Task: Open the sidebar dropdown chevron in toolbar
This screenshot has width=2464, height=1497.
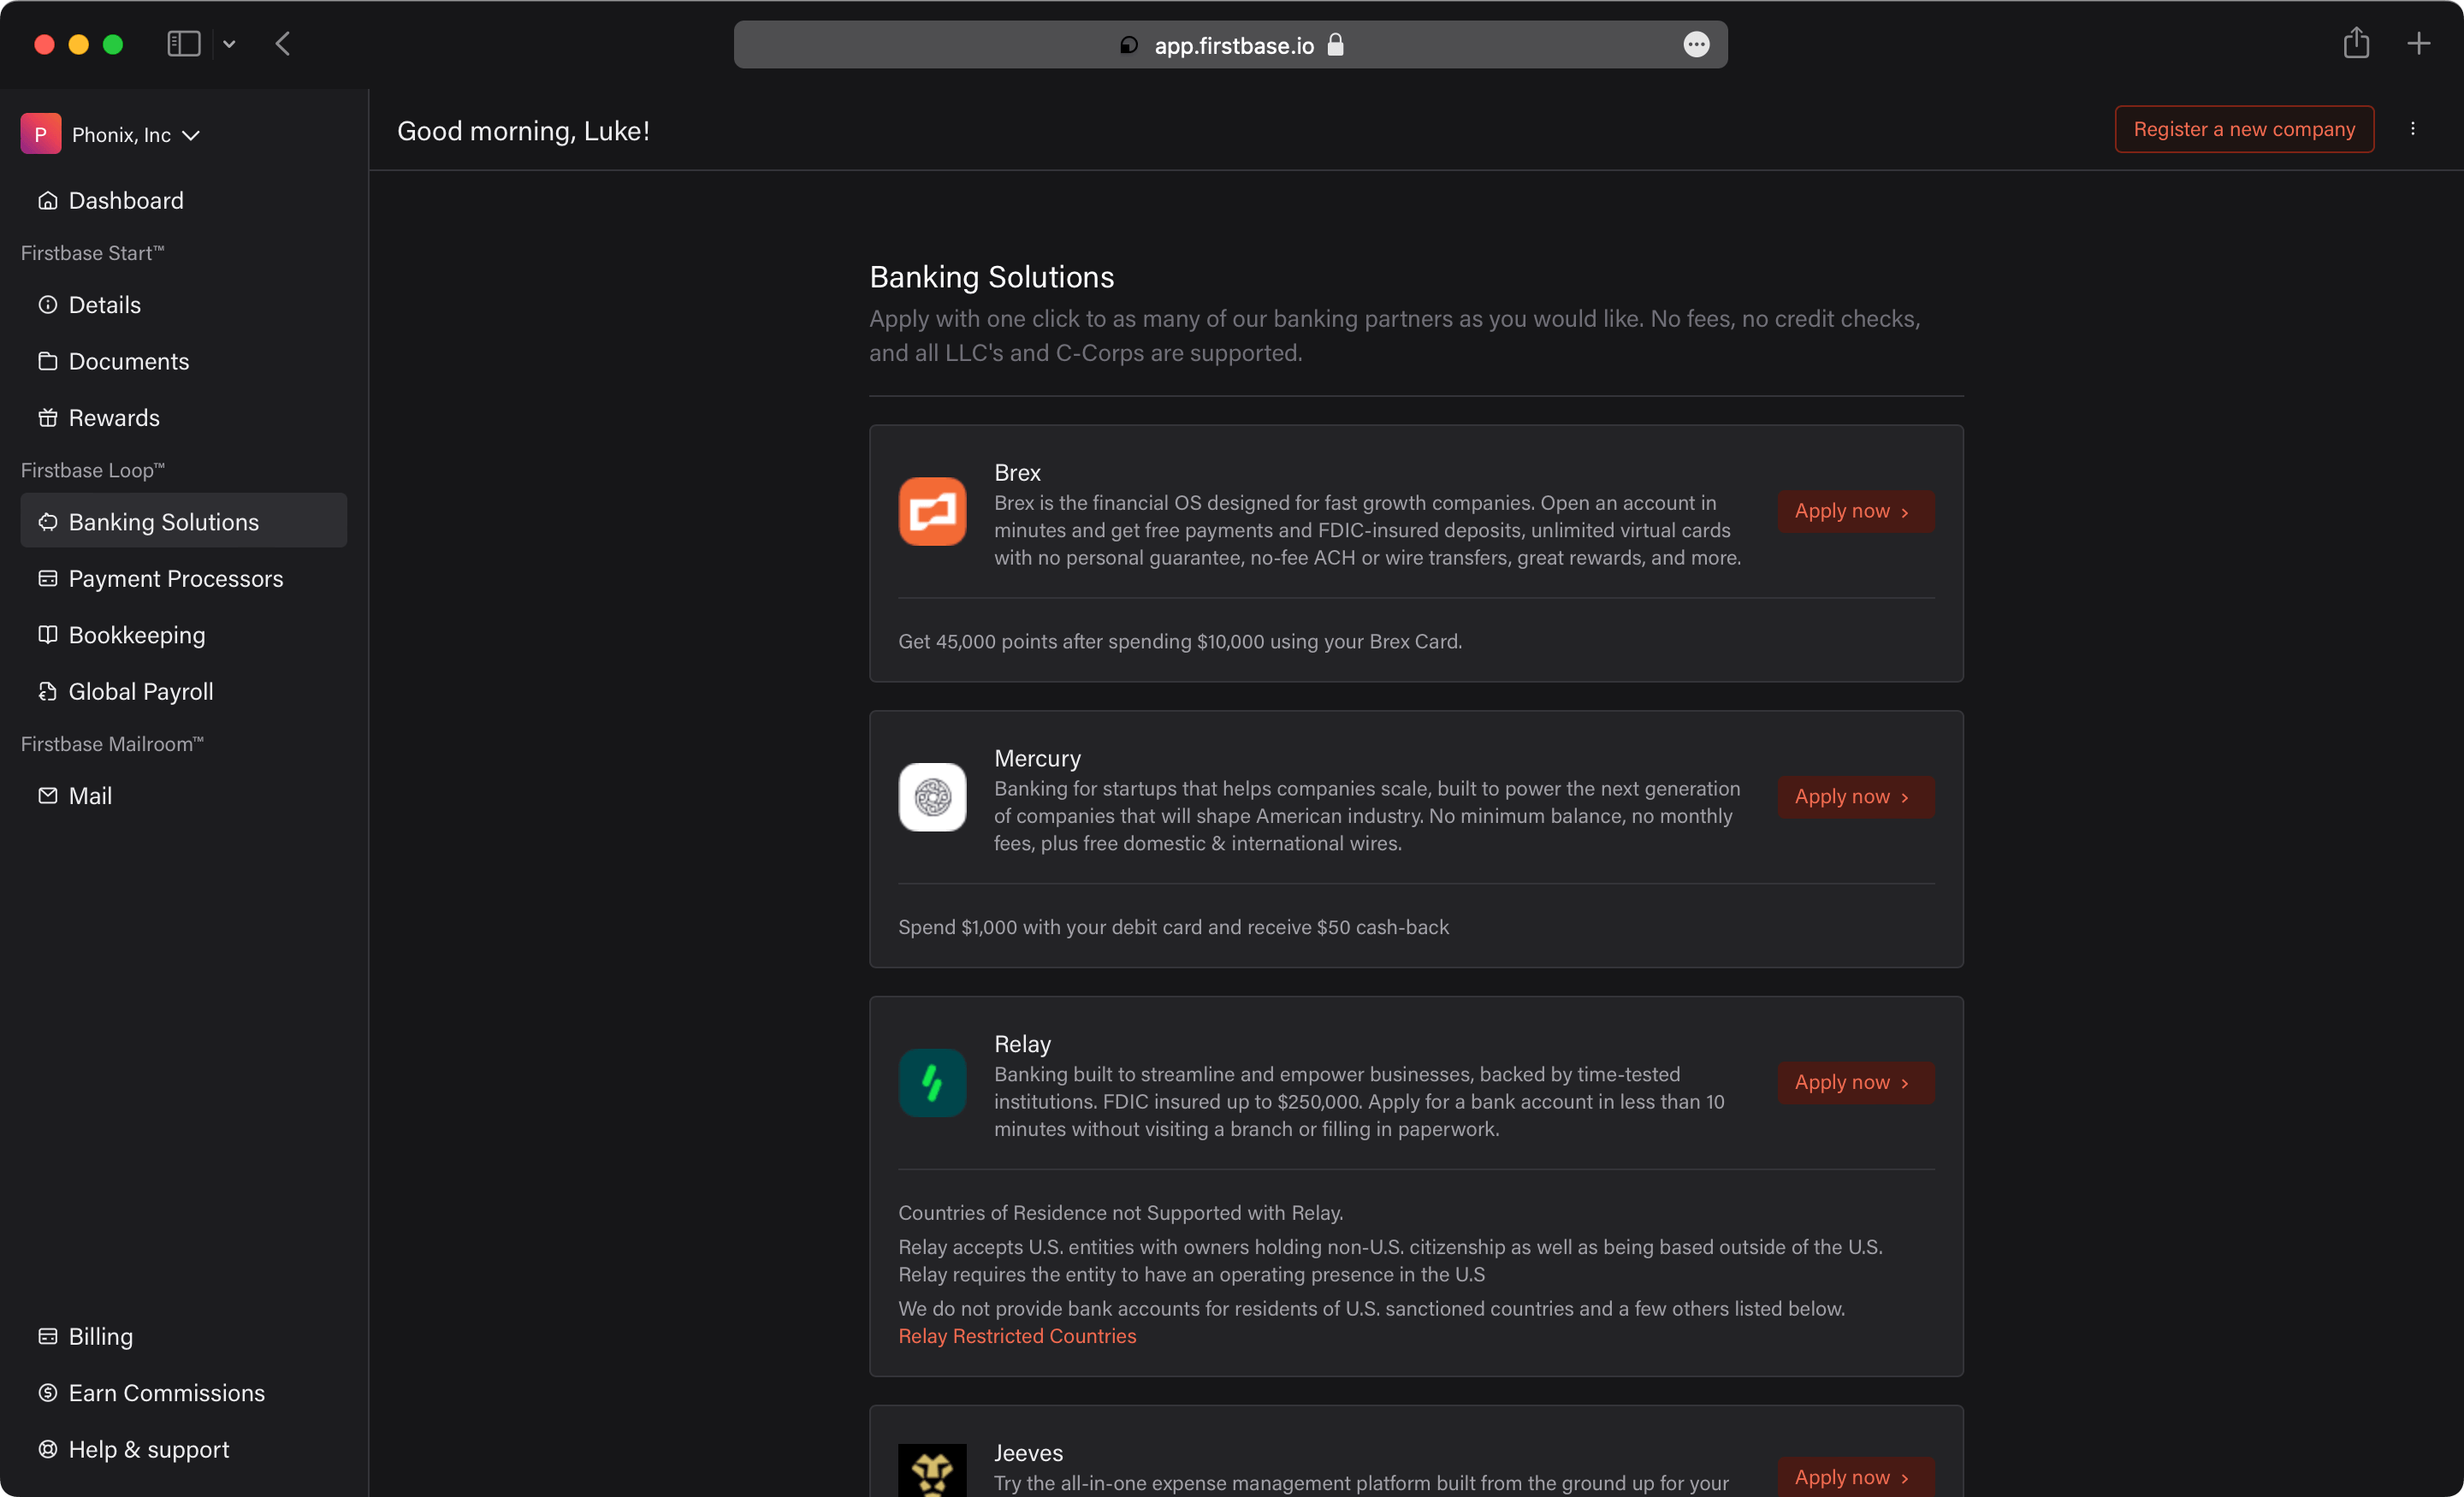Action: coord(229,44)
